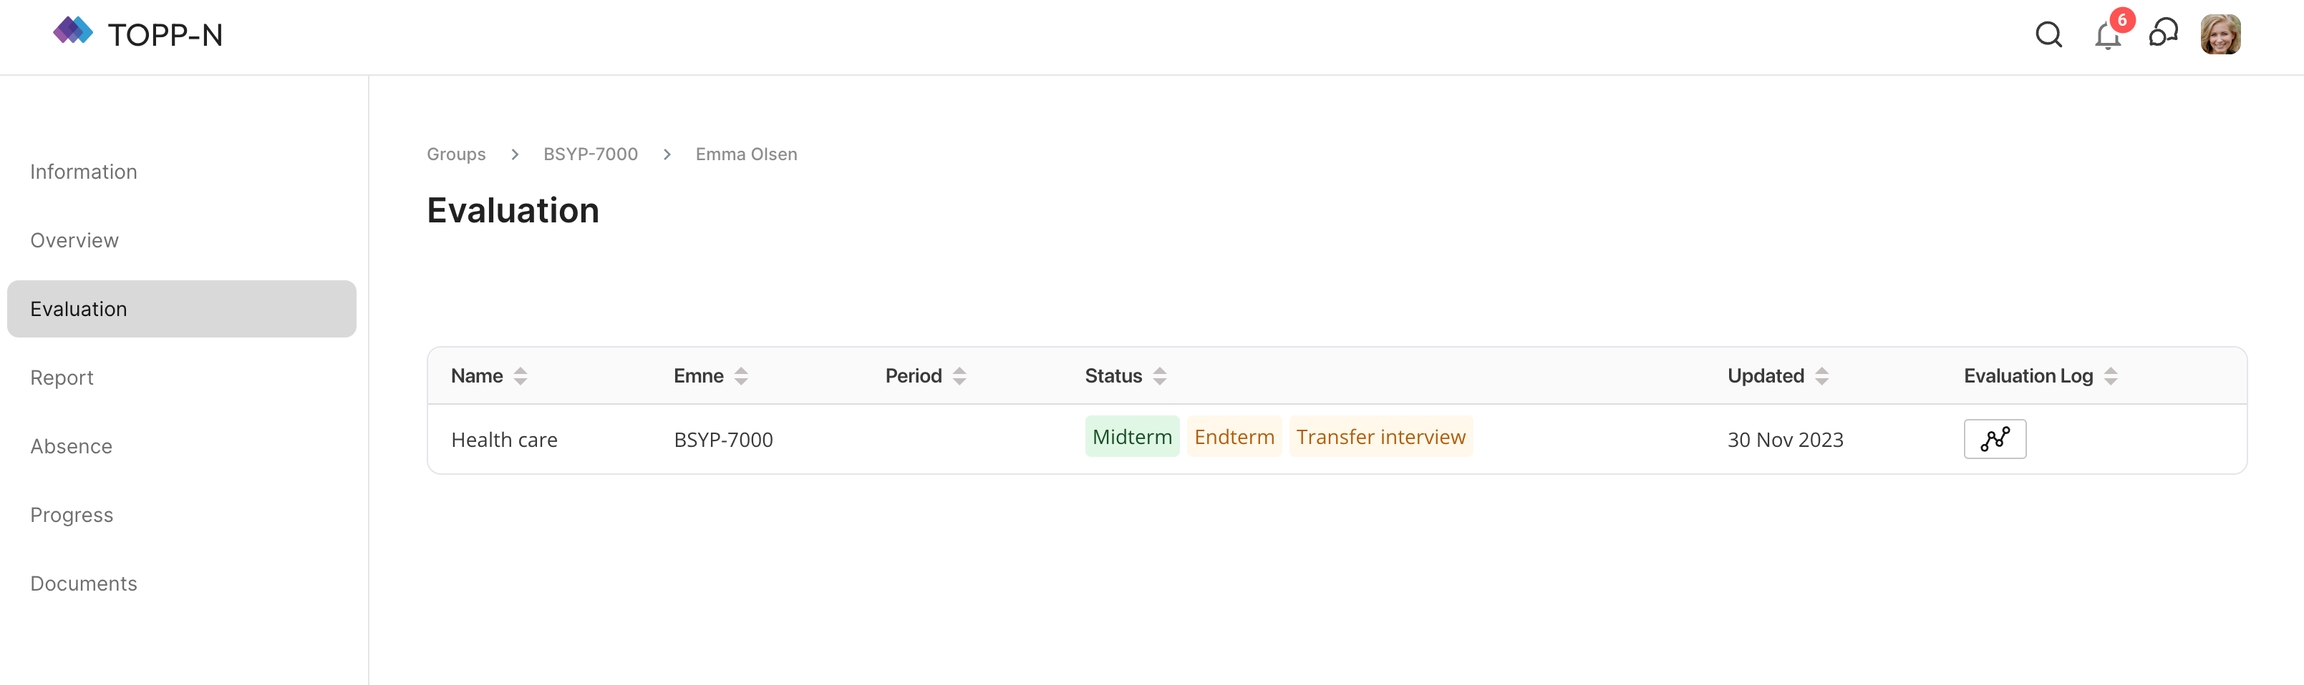Viewport: 2304px width, 685px height.
Task: Open the evaluation log graph icon
Action: pos(1994,439)
